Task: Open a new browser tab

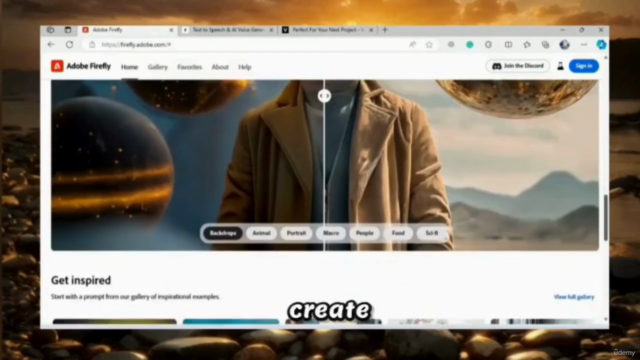Action: click(385, 30)
